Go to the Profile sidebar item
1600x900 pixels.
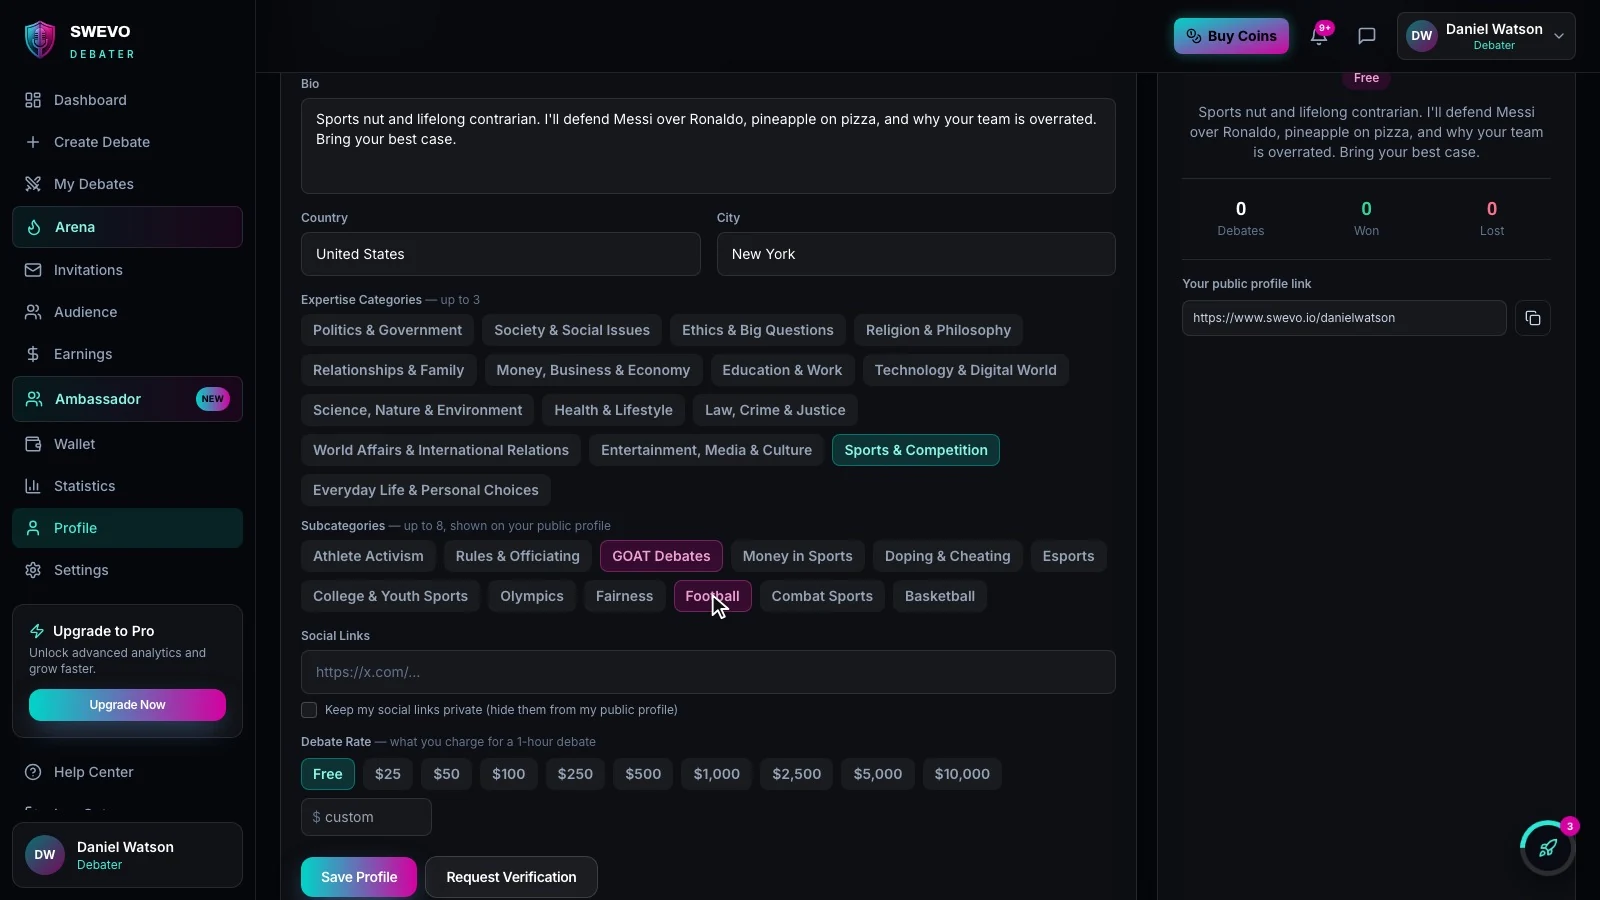(x=127, y=528)
